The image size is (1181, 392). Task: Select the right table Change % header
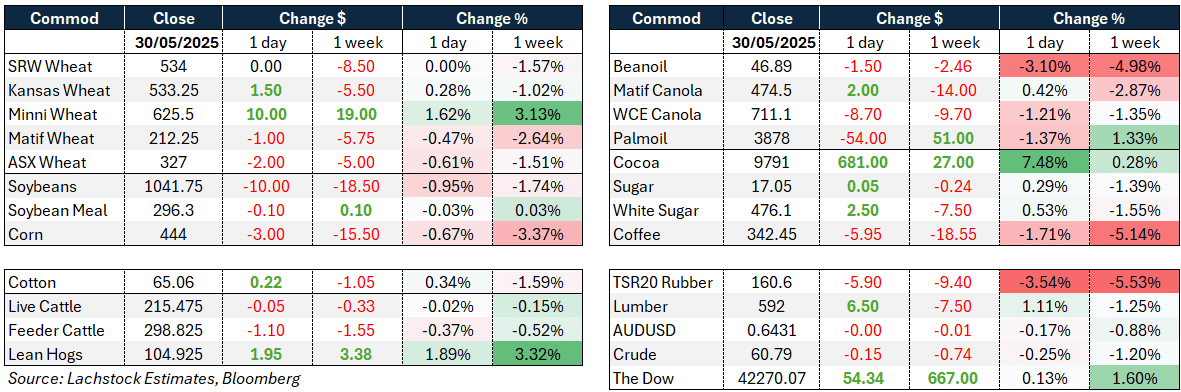pyautogui.click(x=1089, y=19)
